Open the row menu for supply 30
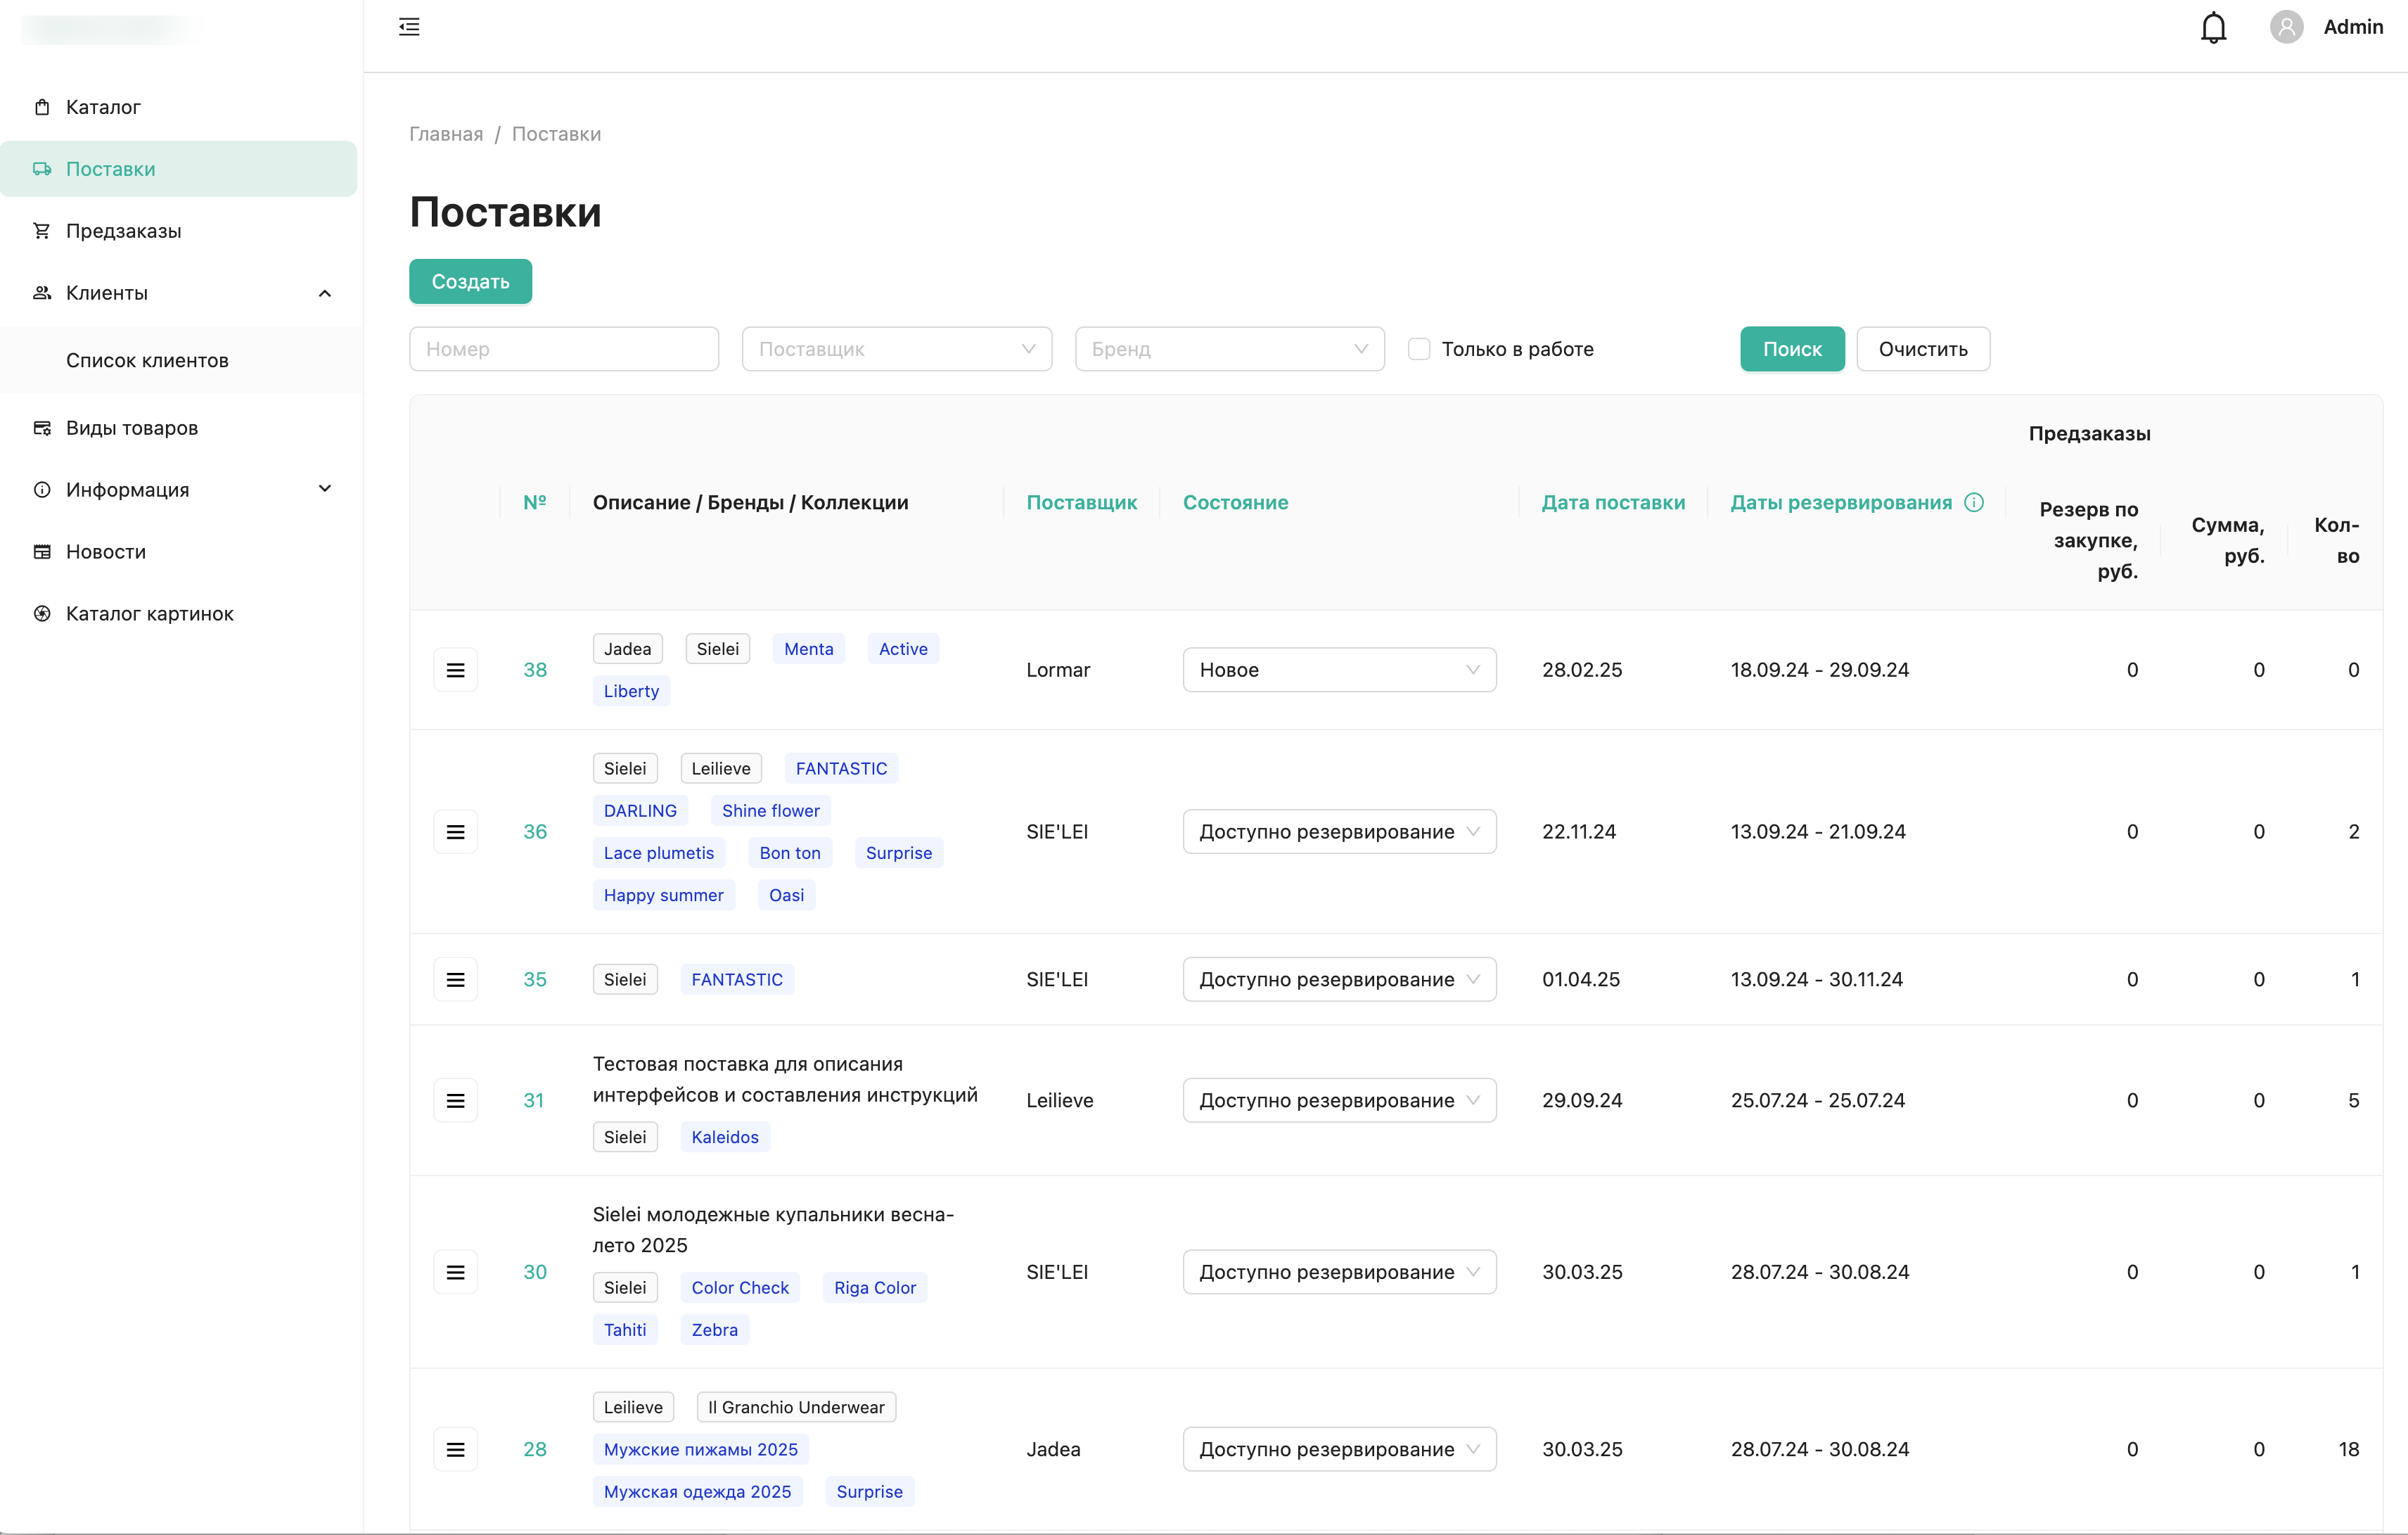The height and width of the screenshot is (1535, 2408). [x=455, y=1272]
